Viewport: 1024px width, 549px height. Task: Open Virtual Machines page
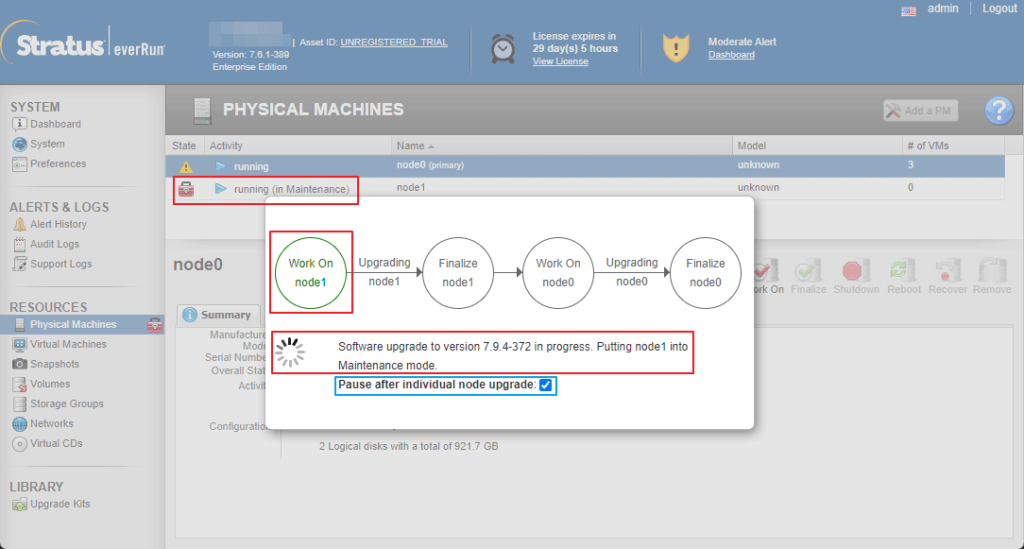68,344
